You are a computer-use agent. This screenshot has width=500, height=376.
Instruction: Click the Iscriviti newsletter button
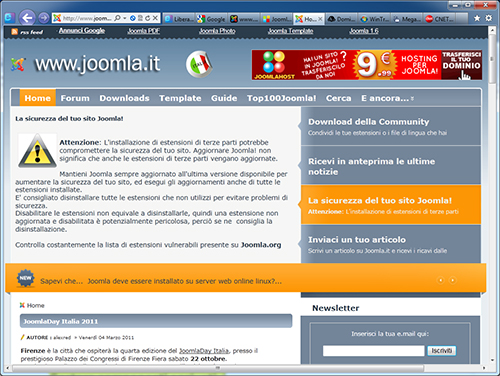tap(442, 351)
